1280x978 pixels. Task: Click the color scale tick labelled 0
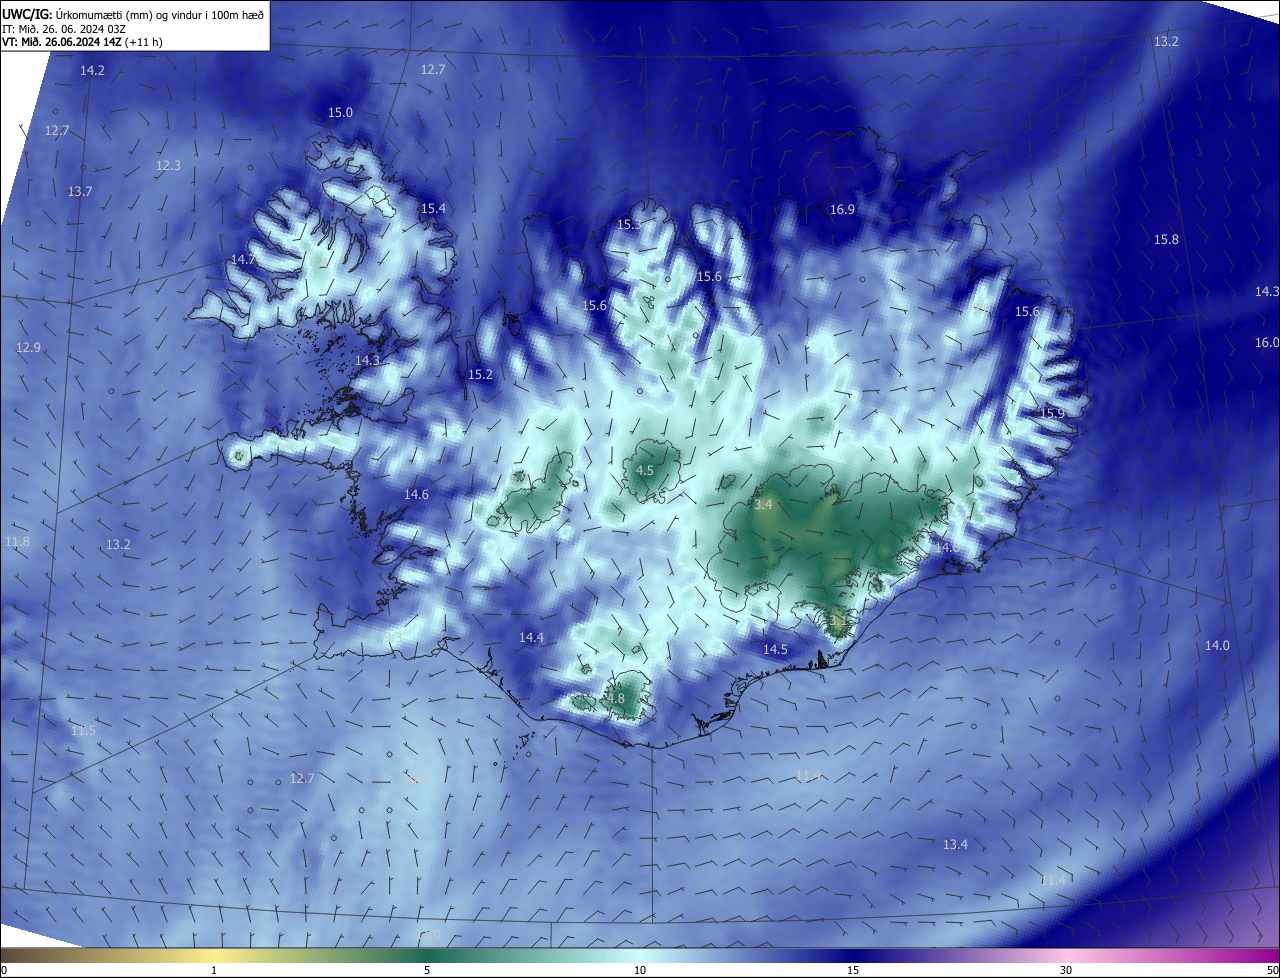[3, 970]
